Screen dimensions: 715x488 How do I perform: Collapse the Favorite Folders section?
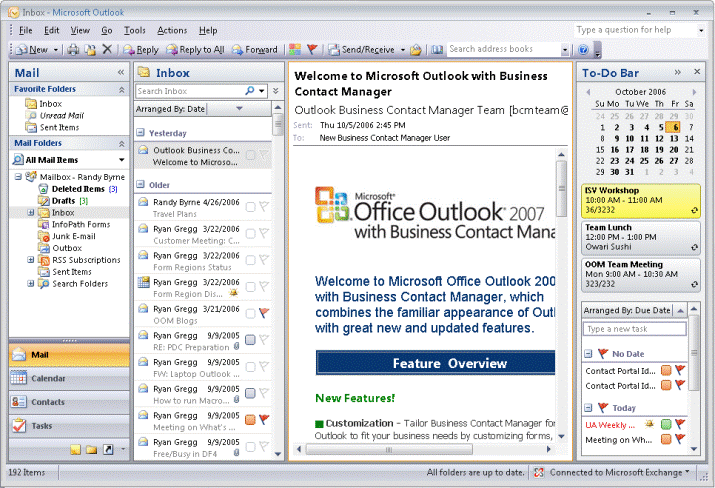point(121,89)
